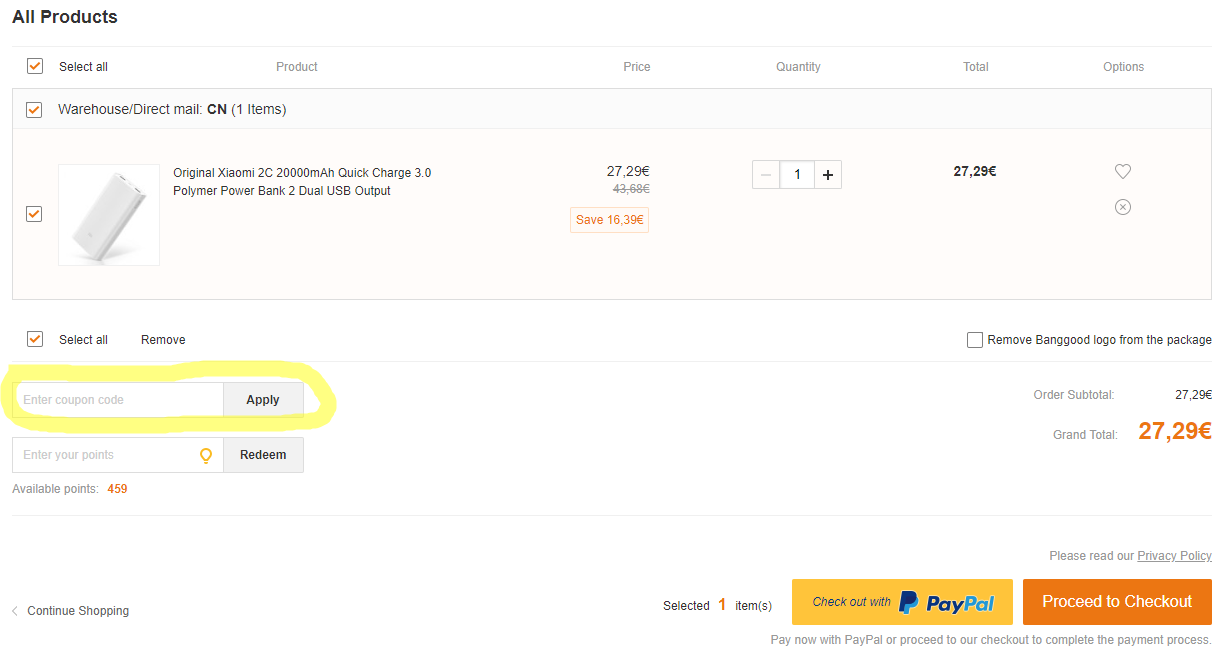Toggle top Select all checkbox
This screenshot has width=1227, height=658.
[x=35, y=66]
